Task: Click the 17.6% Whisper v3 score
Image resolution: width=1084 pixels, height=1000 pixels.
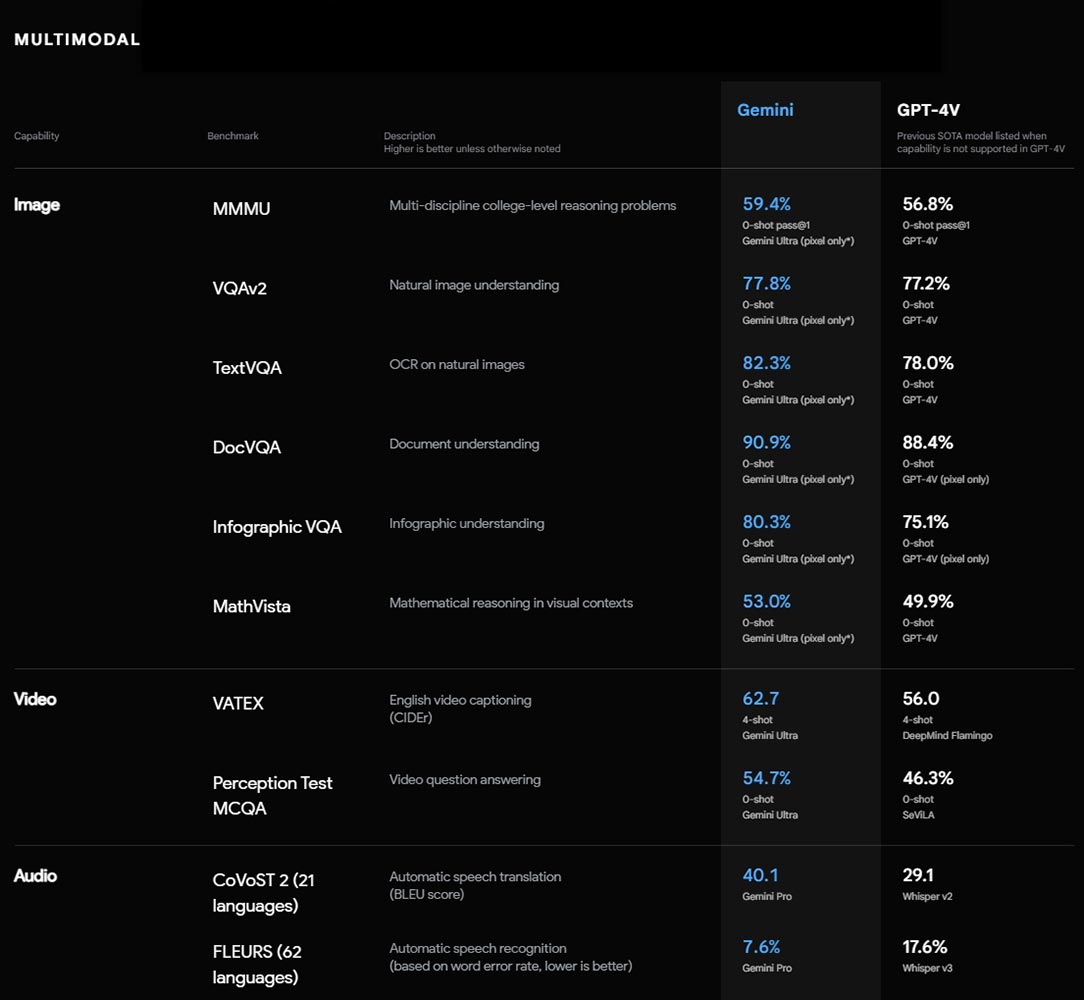Action: pos(924,947)
